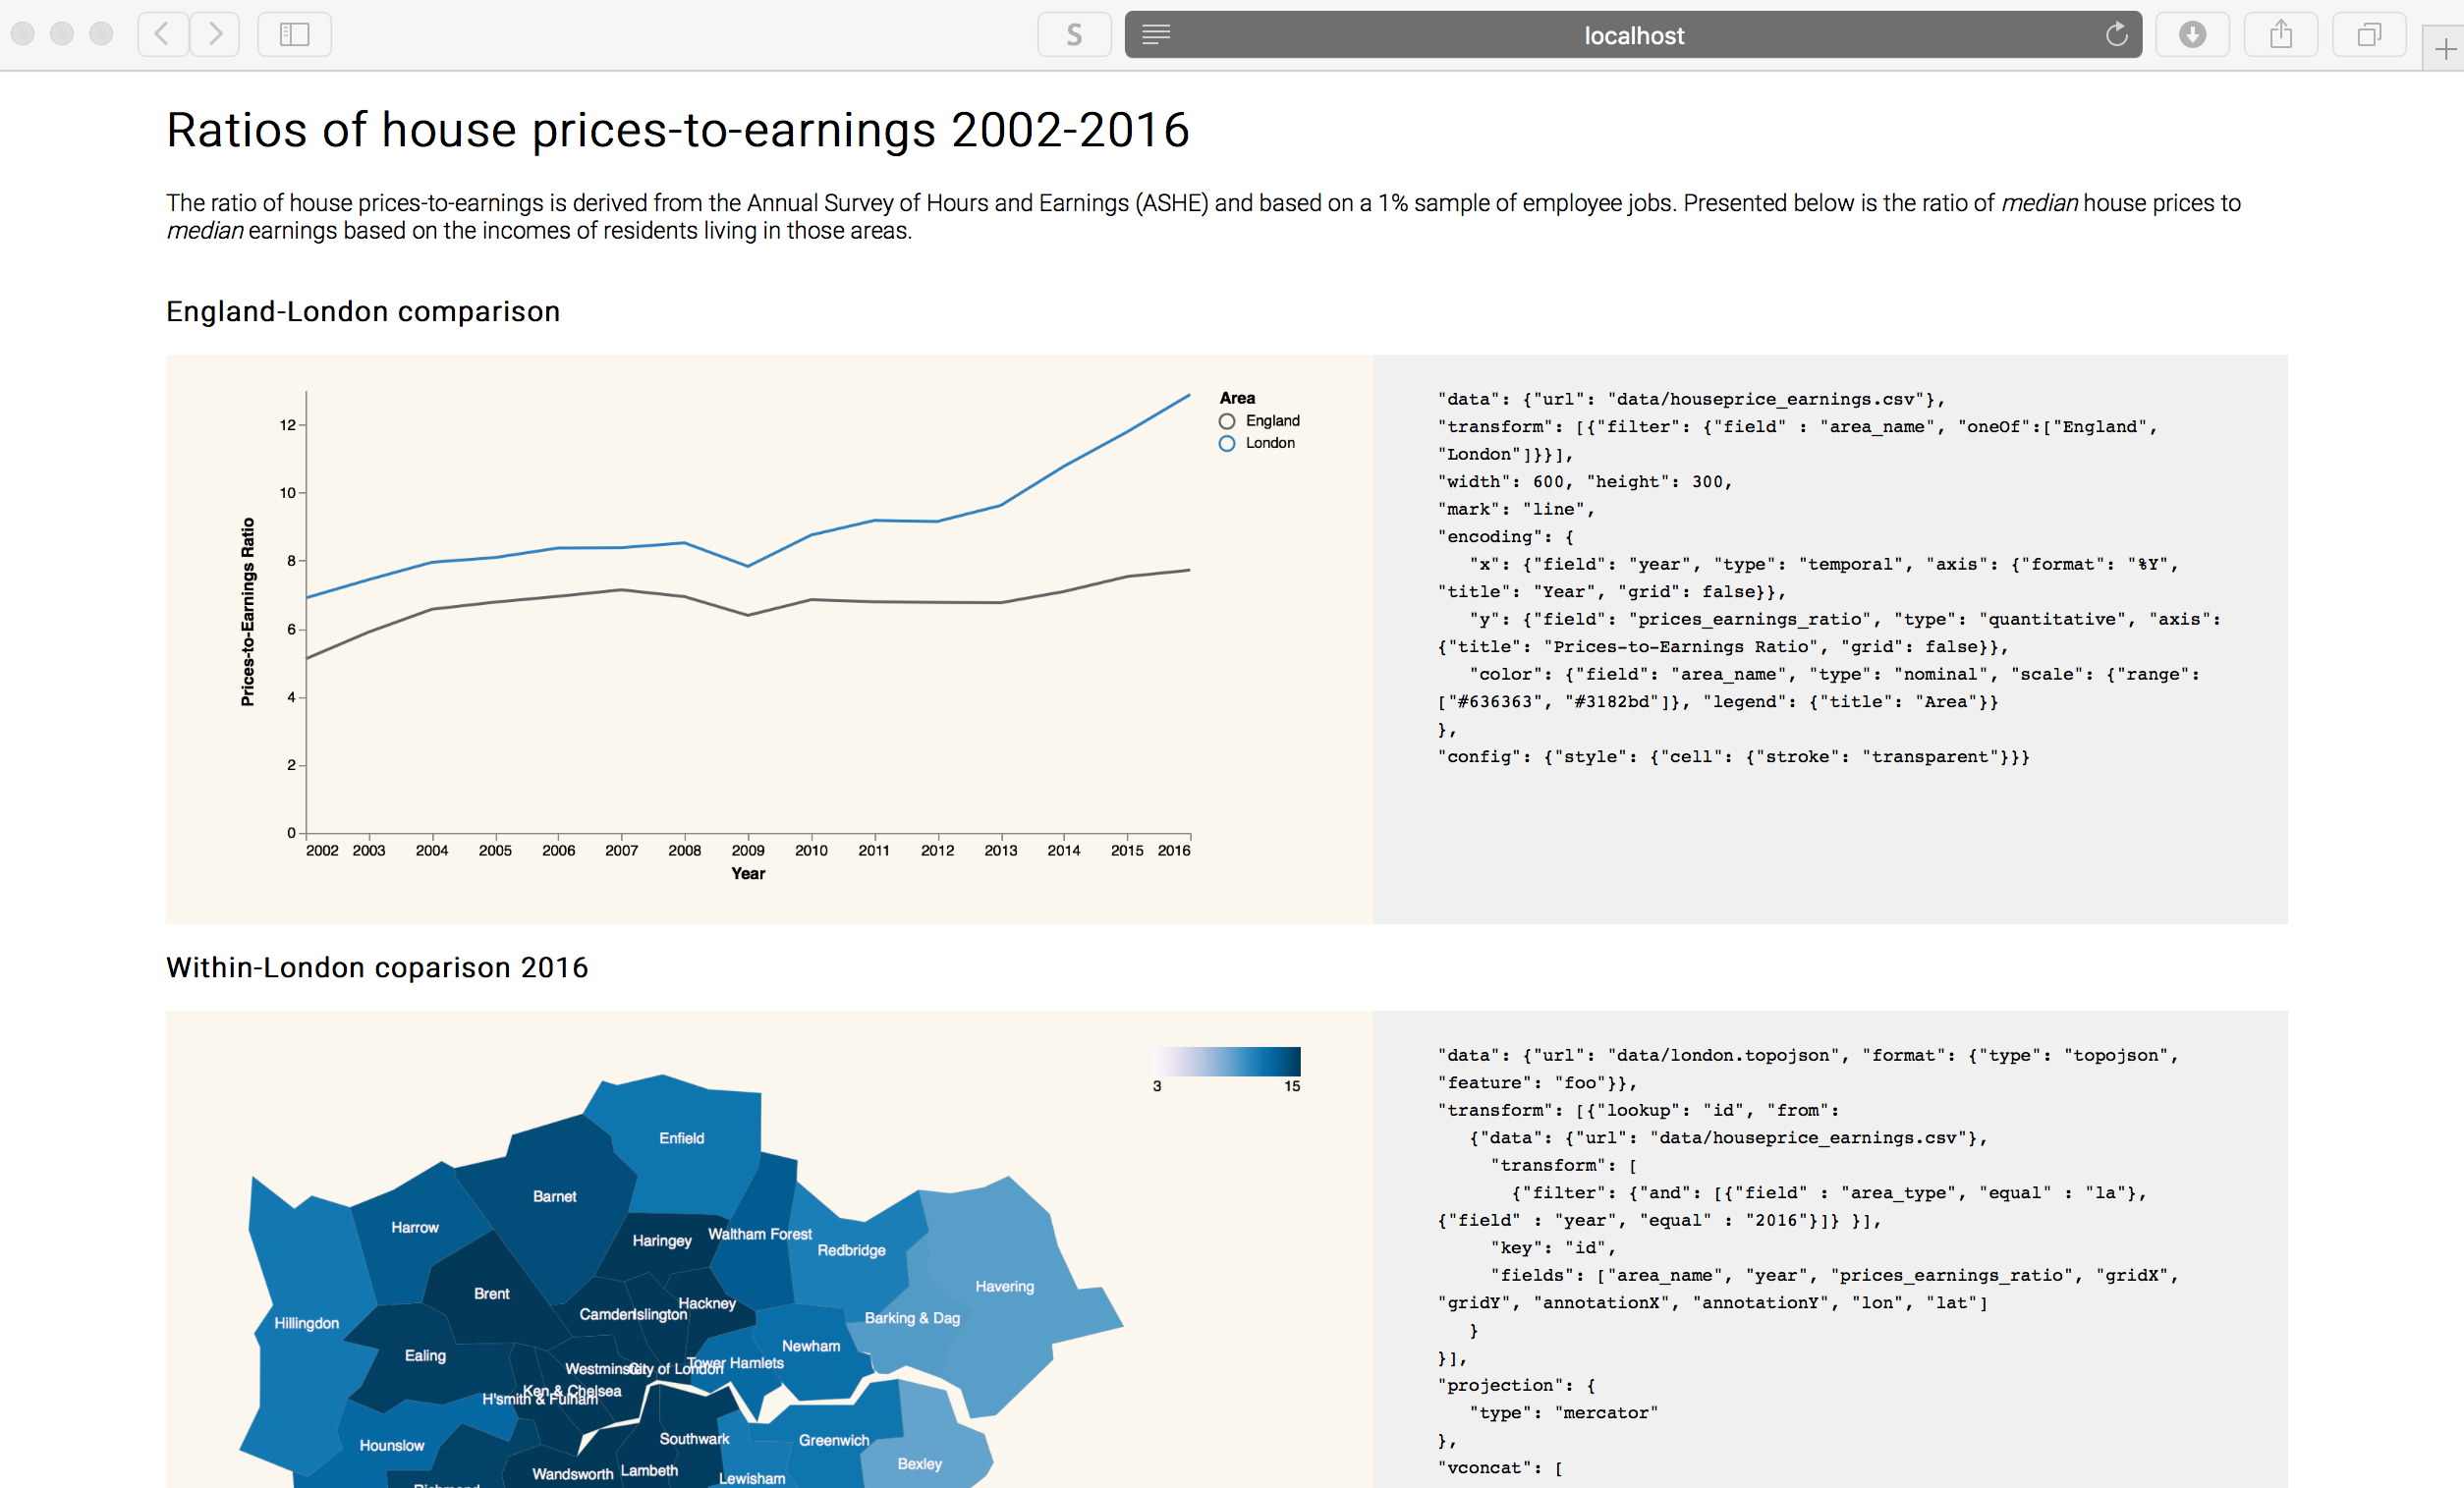The image size is (2464, 1488).
Task: Click the blue-to-white color gradient legend
Action: pos(1228,1061)
